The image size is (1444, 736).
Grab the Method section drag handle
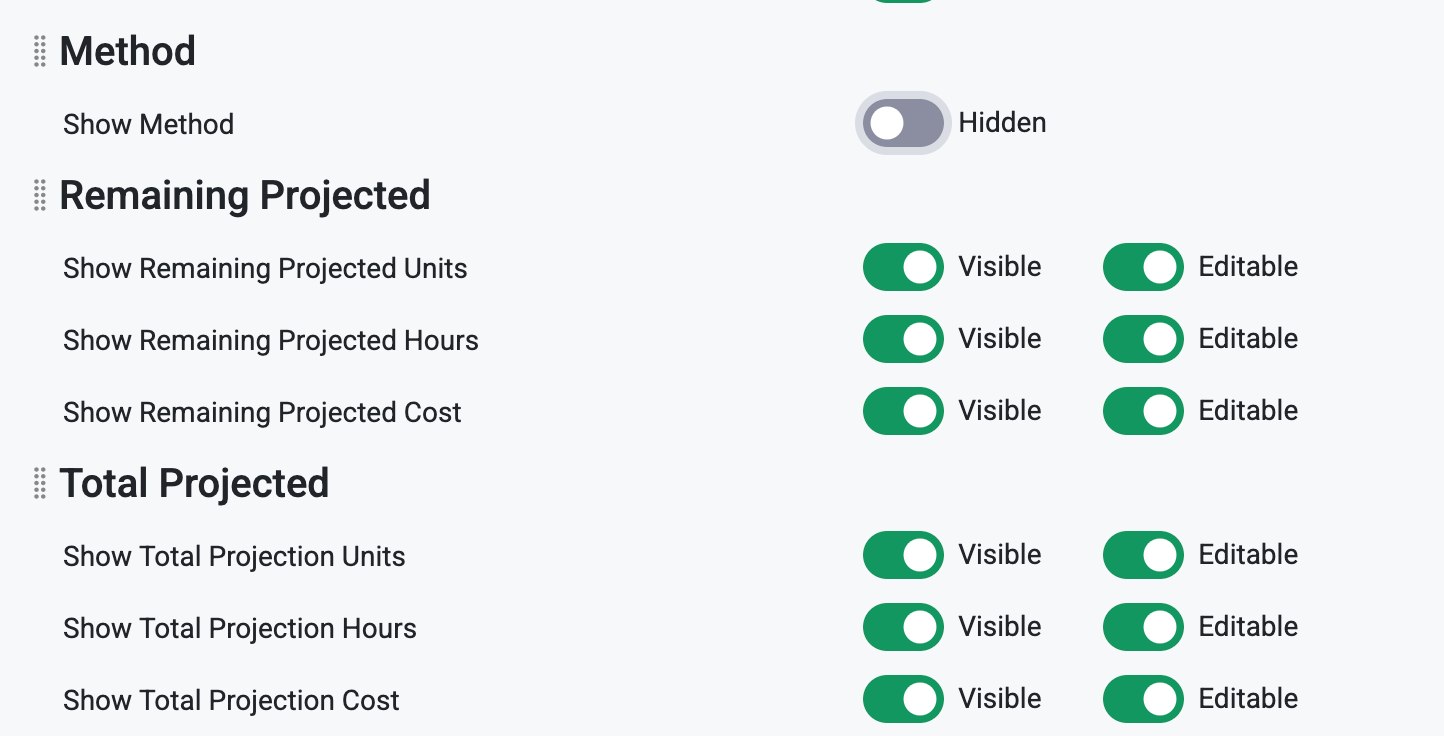40,51
